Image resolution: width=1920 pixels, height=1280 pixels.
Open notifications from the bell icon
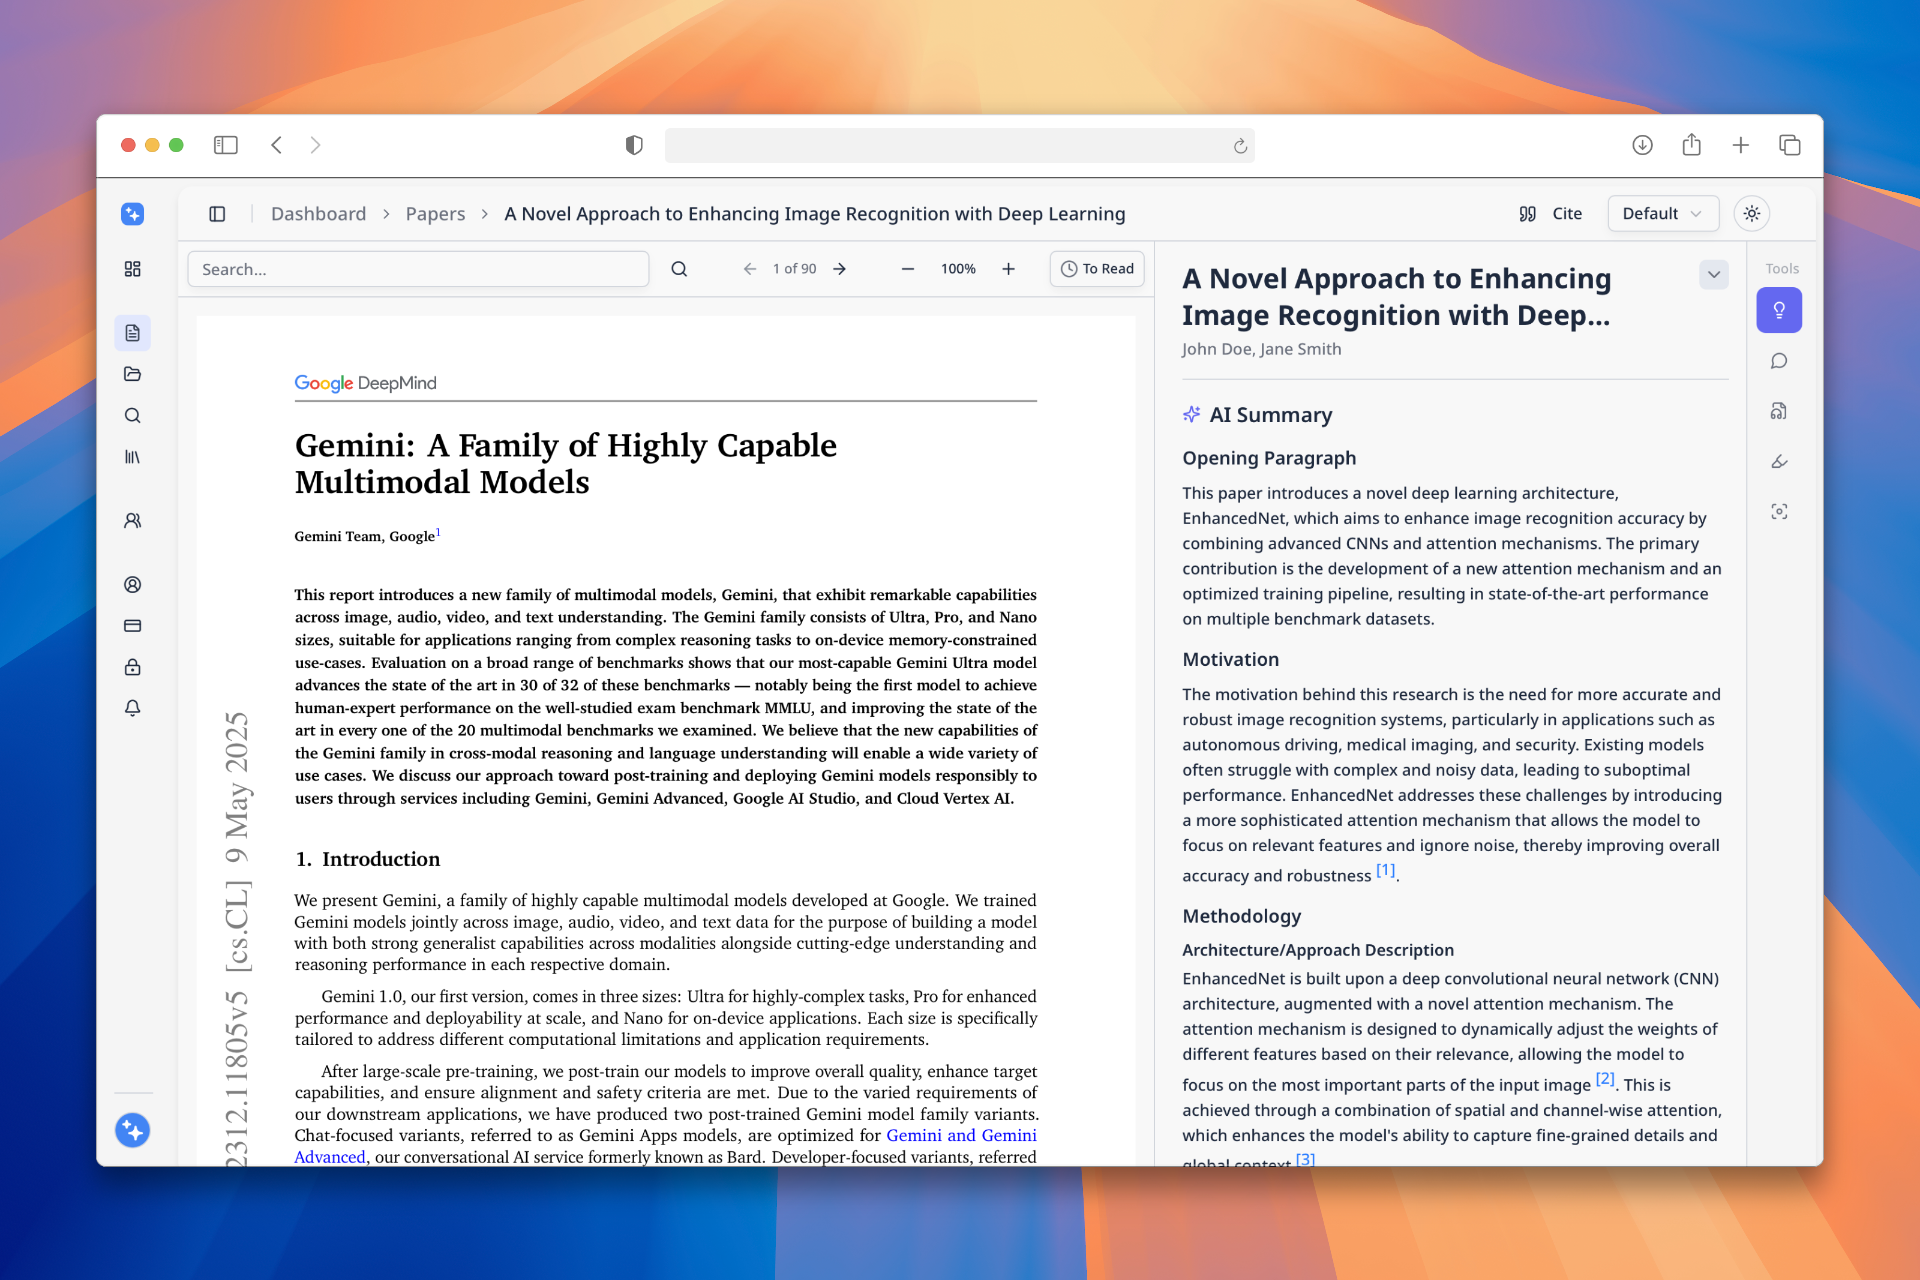tap(133, 708)
